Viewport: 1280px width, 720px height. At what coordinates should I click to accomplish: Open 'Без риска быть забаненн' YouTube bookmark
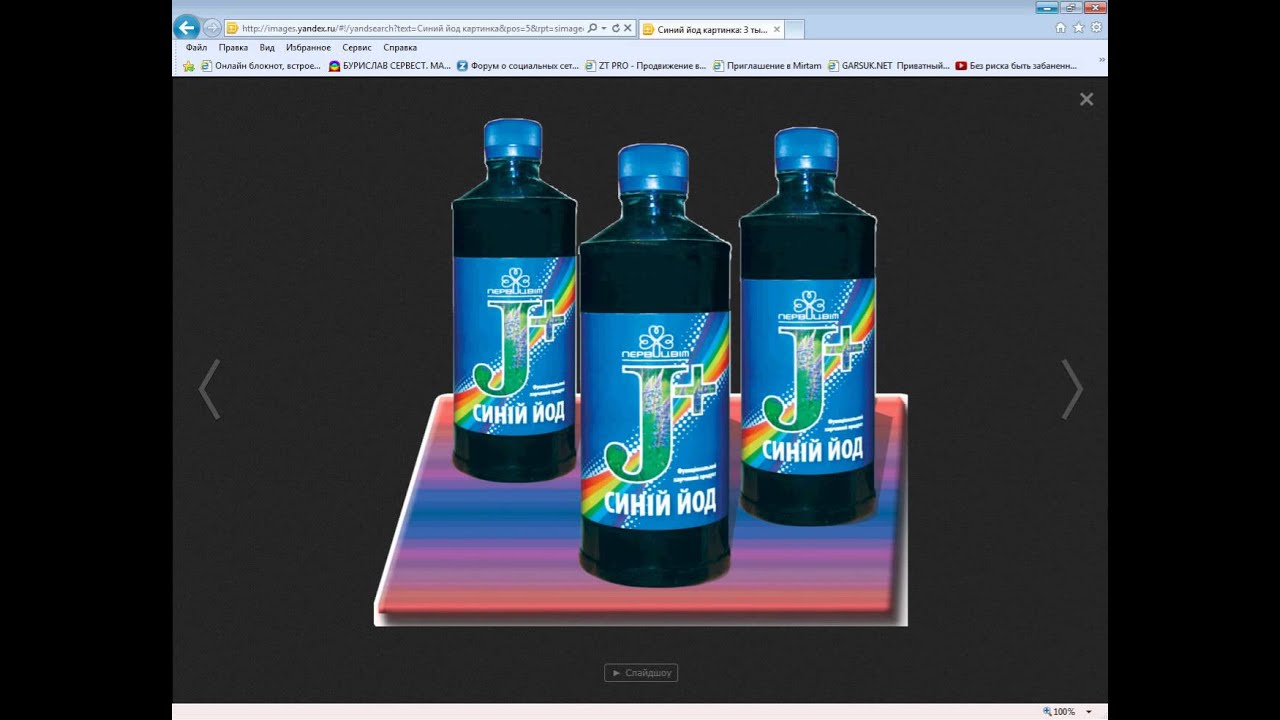click(1016, 66)
